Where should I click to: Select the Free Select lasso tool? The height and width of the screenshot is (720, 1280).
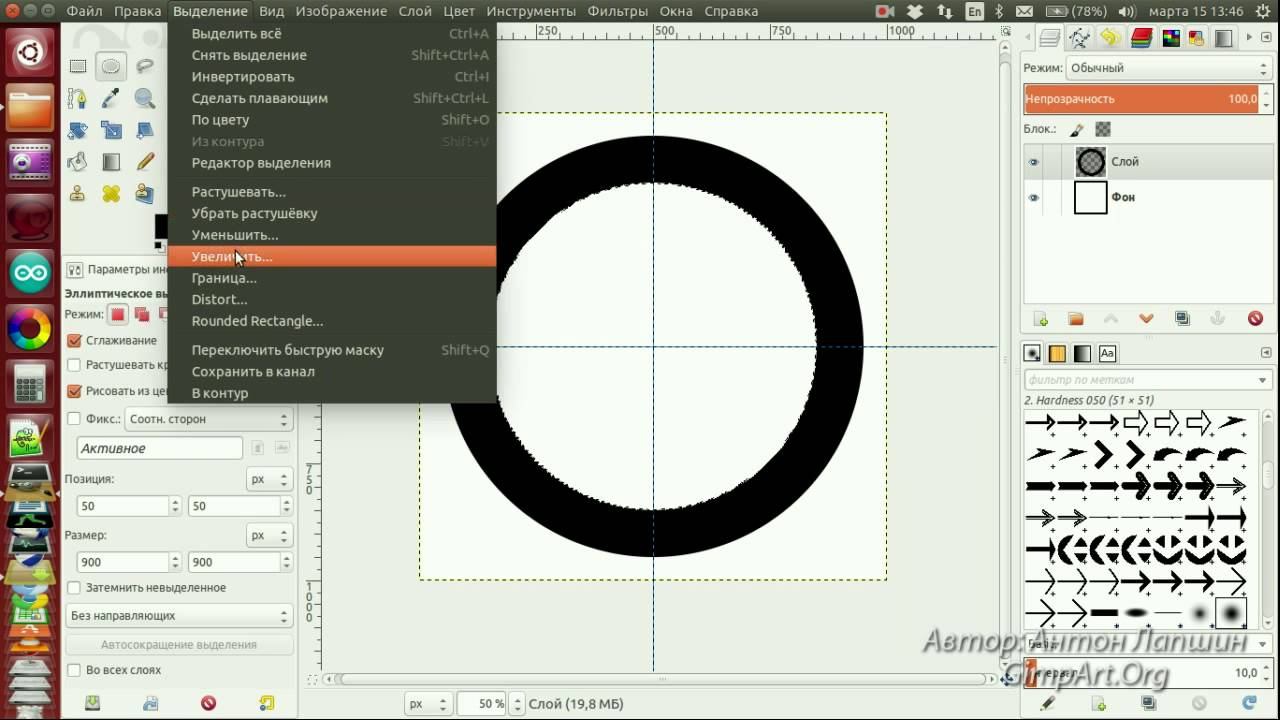(145, 67)
